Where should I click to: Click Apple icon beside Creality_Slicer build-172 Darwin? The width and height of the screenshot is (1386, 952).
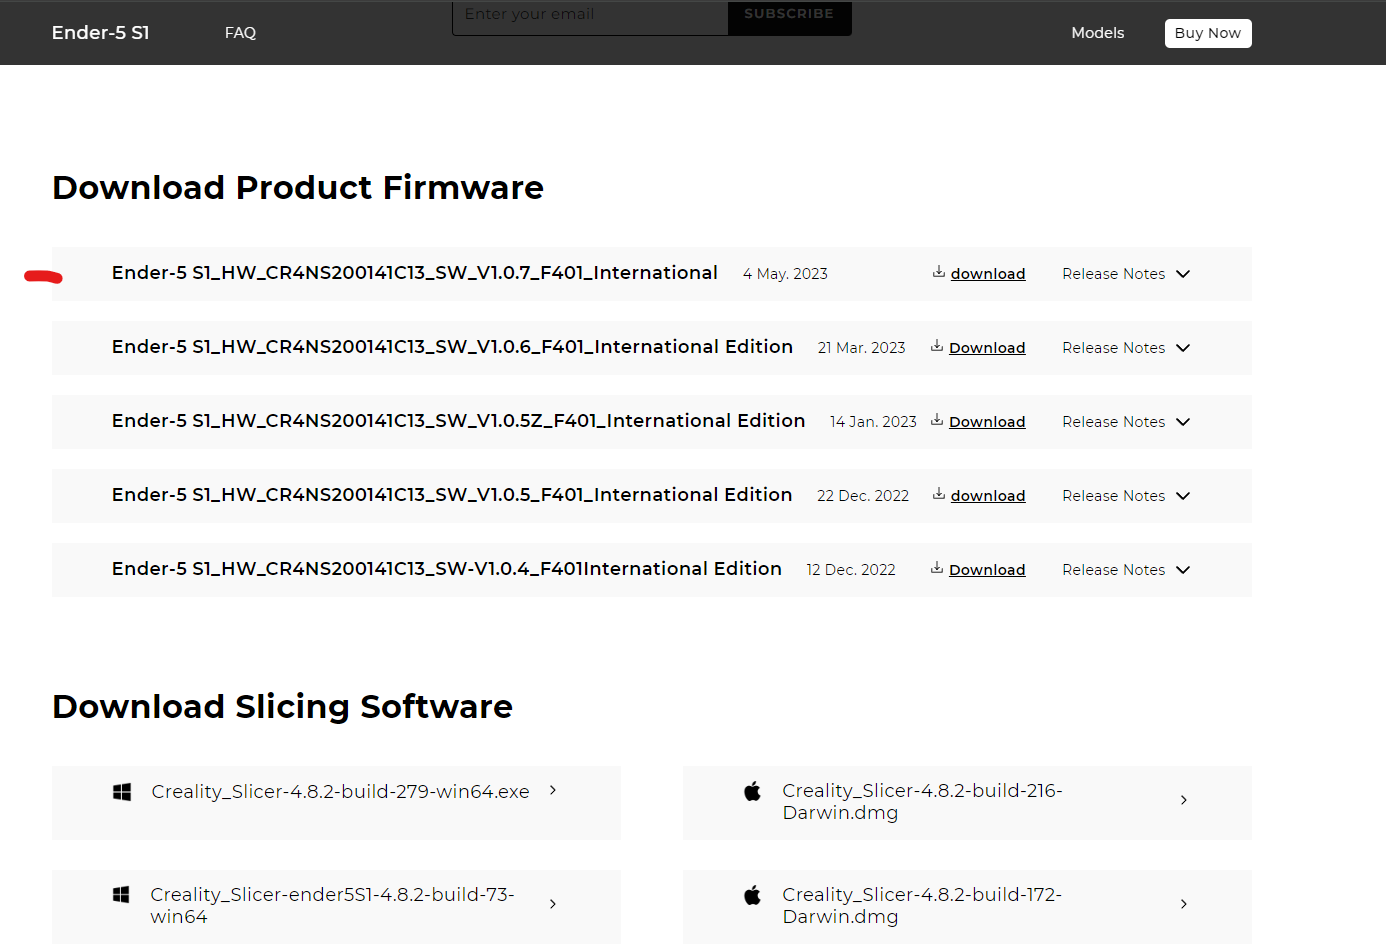click(753, 895)
